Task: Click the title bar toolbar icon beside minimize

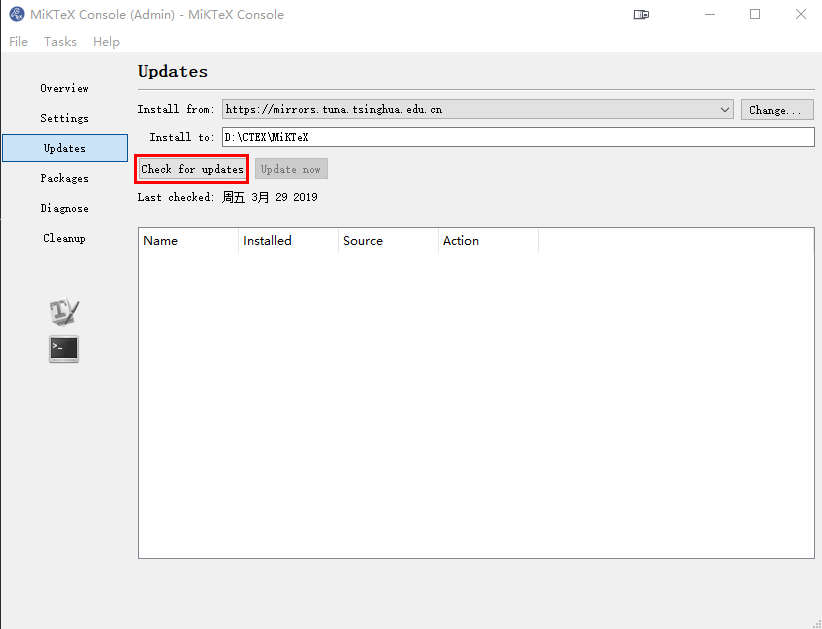Action: click(641, 15)
